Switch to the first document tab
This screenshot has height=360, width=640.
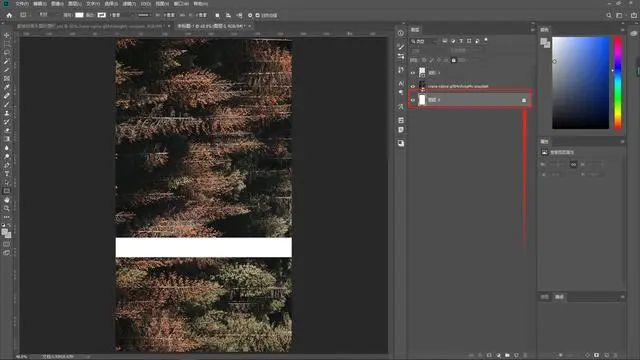pos(91,26)
